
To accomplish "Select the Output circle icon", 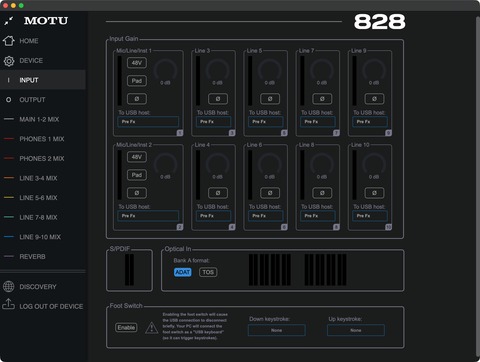I will (x=9, y=100).
